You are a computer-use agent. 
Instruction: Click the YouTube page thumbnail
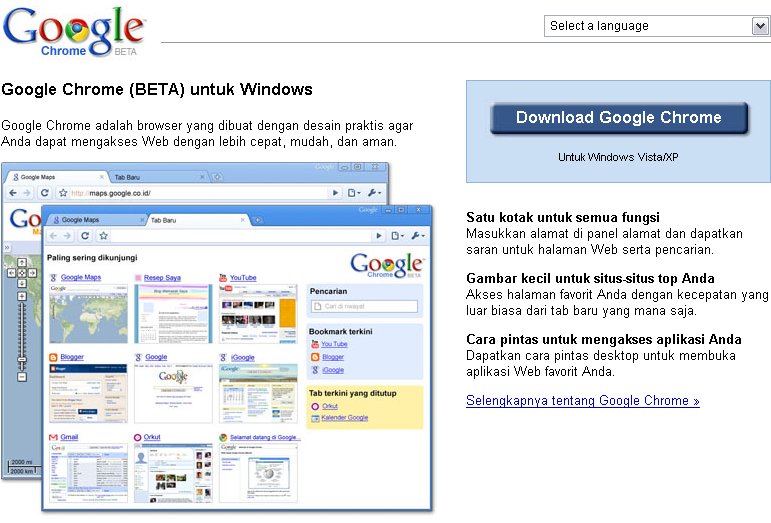click(258, 314)
